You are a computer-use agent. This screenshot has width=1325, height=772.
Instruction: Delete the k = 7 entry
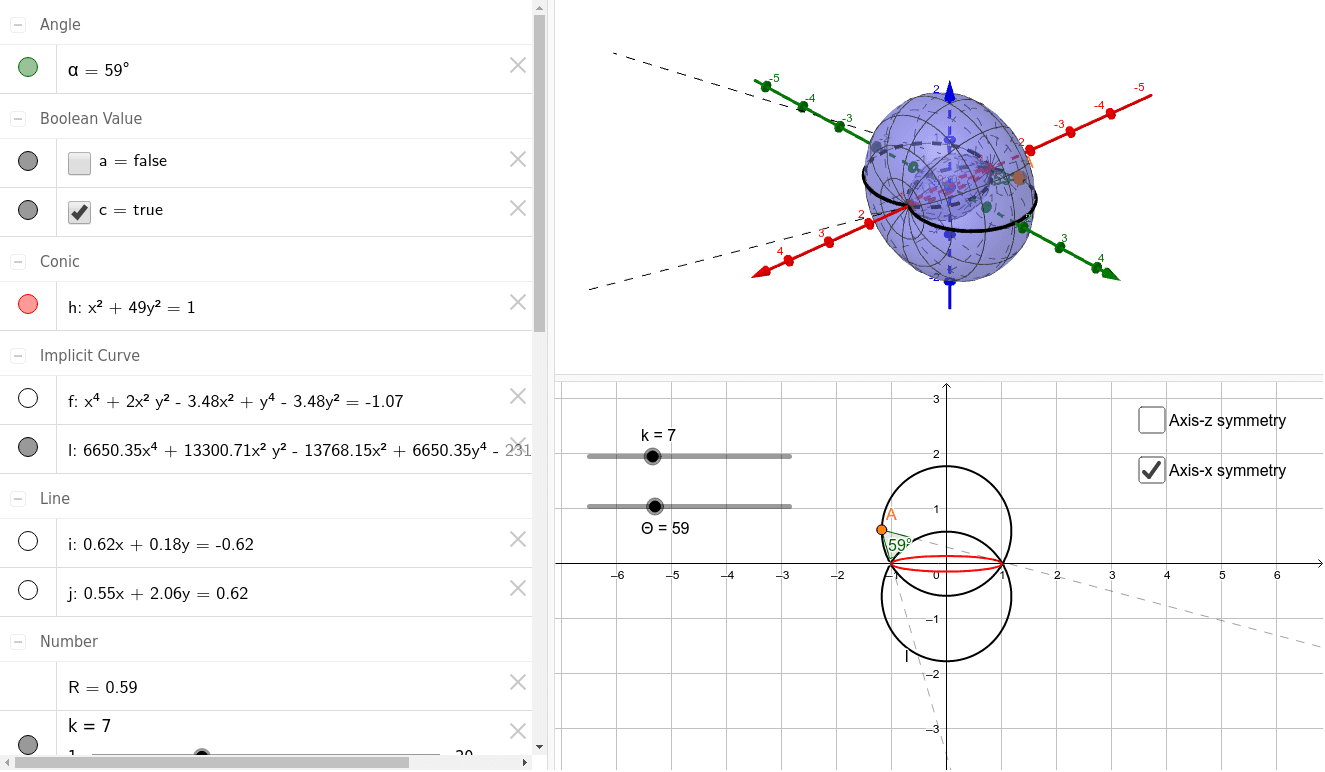(518, 731)
